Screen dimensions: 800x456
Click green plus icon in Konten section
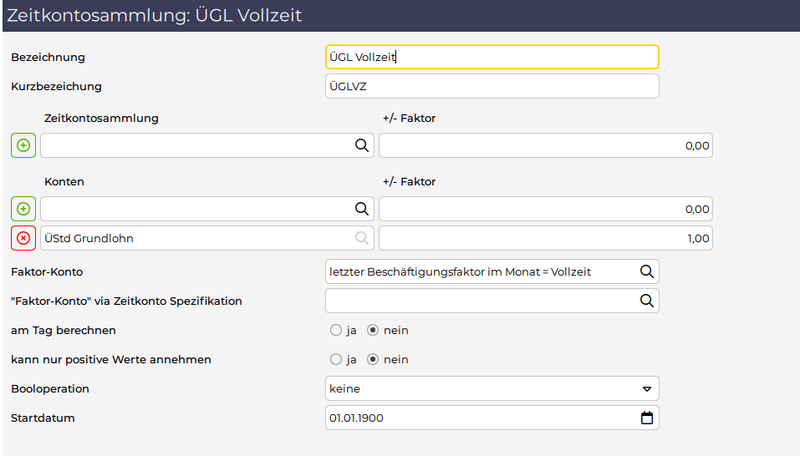(23, 209)
